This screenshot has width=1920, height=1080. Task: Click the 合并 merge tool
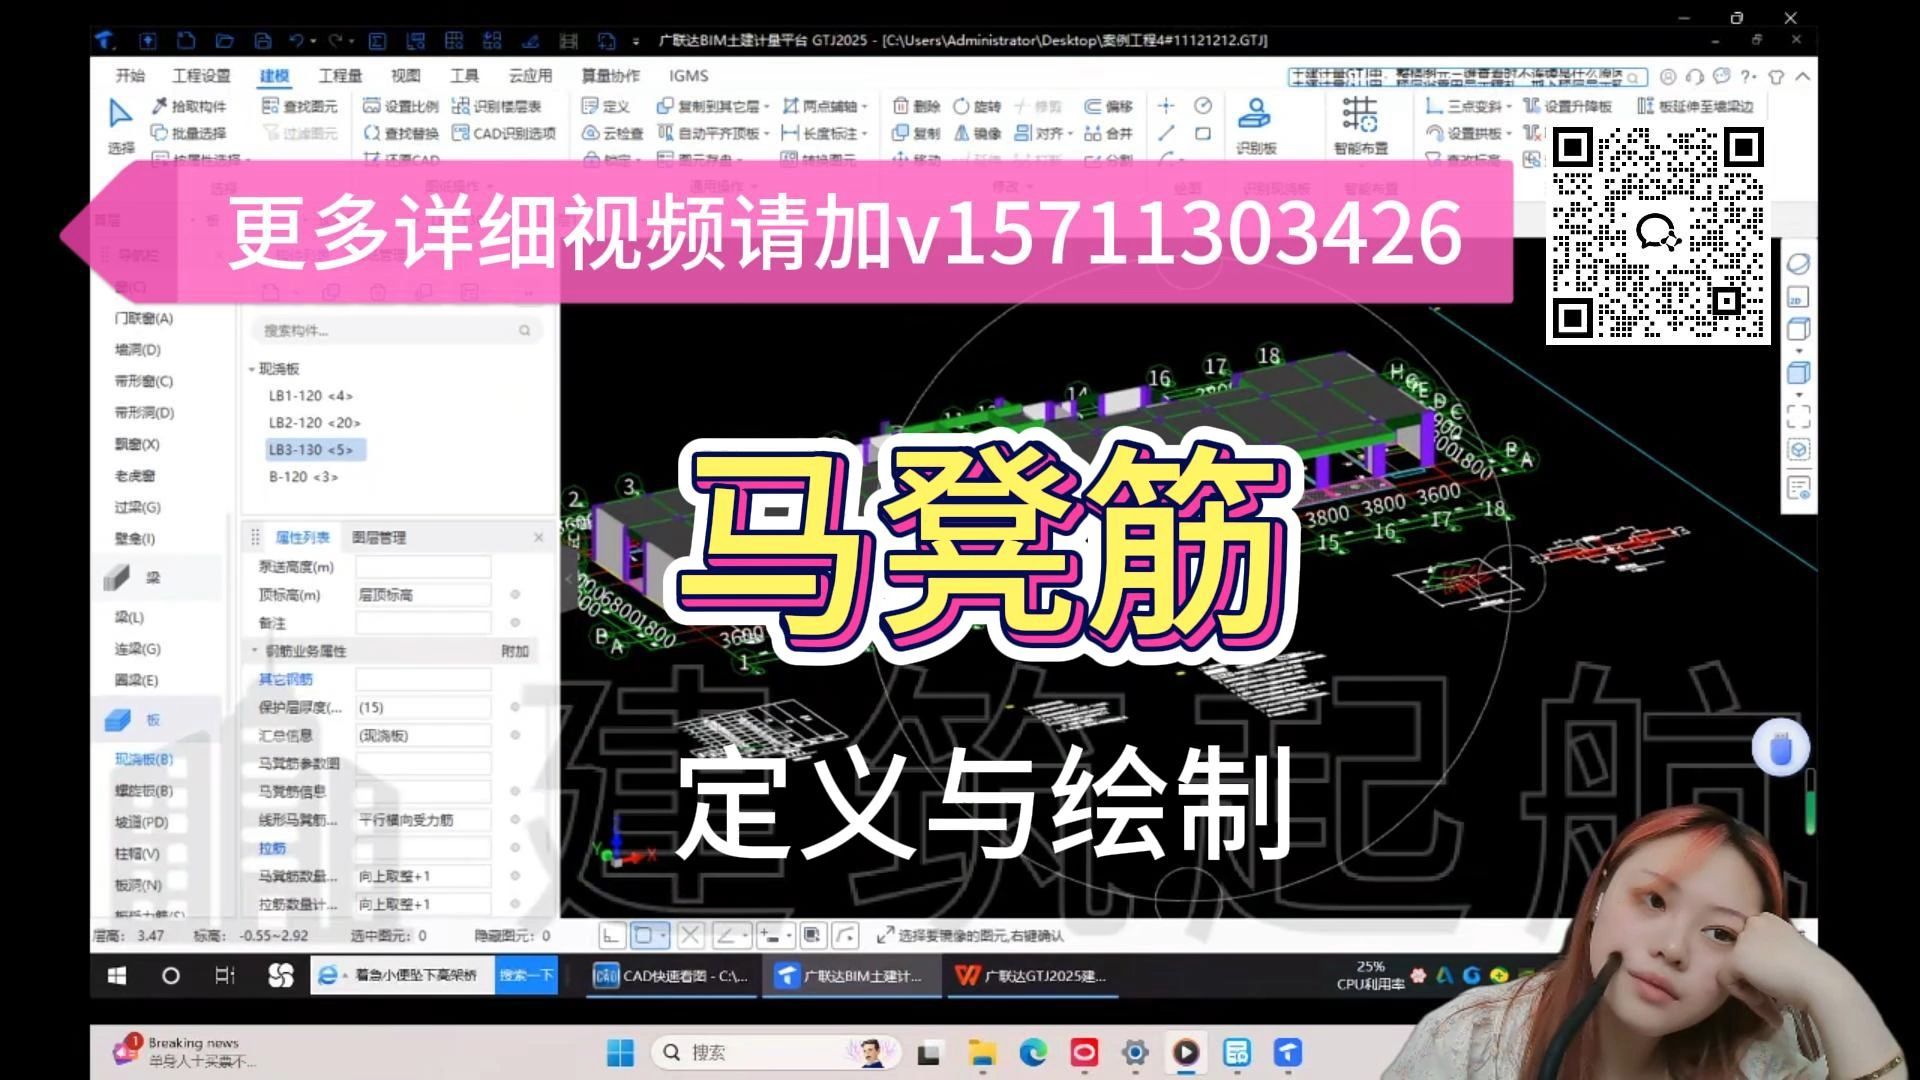(x=1108, y=133)
